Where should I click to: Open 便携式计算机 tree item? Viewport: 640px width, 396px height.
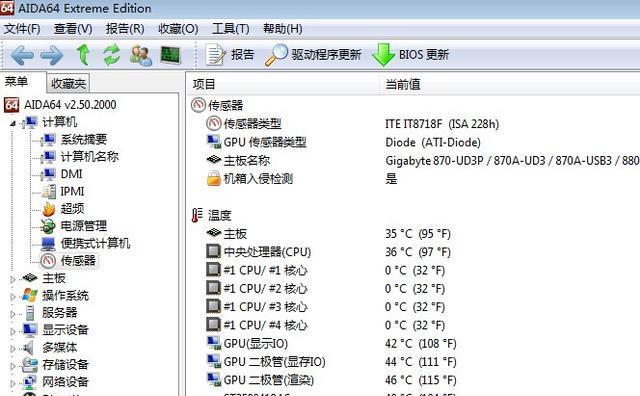pos(95,243)
